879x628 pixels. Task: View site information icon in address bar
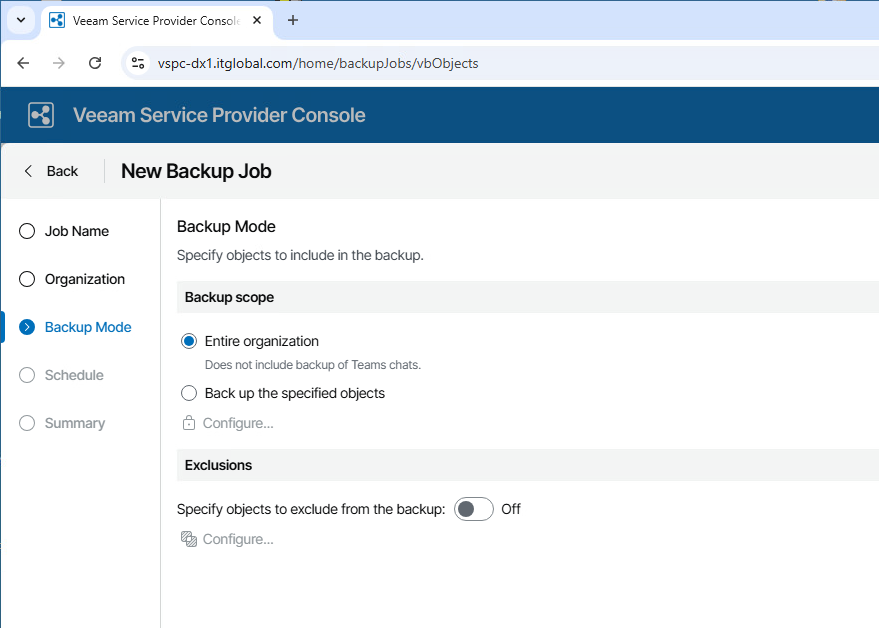coord(138,63)
